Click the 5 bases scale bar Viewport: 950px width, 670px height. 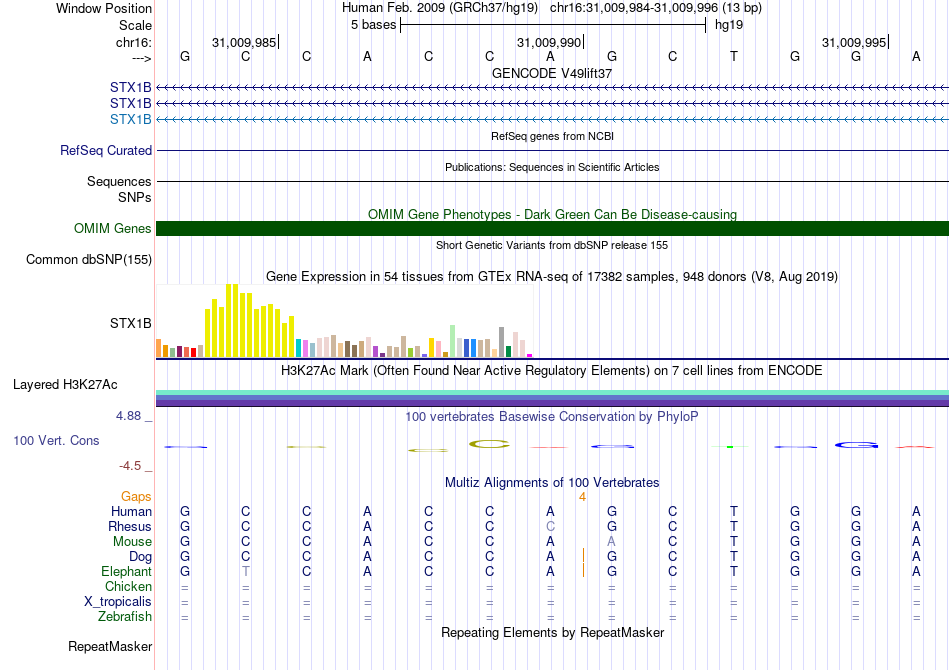coord(553,25)
